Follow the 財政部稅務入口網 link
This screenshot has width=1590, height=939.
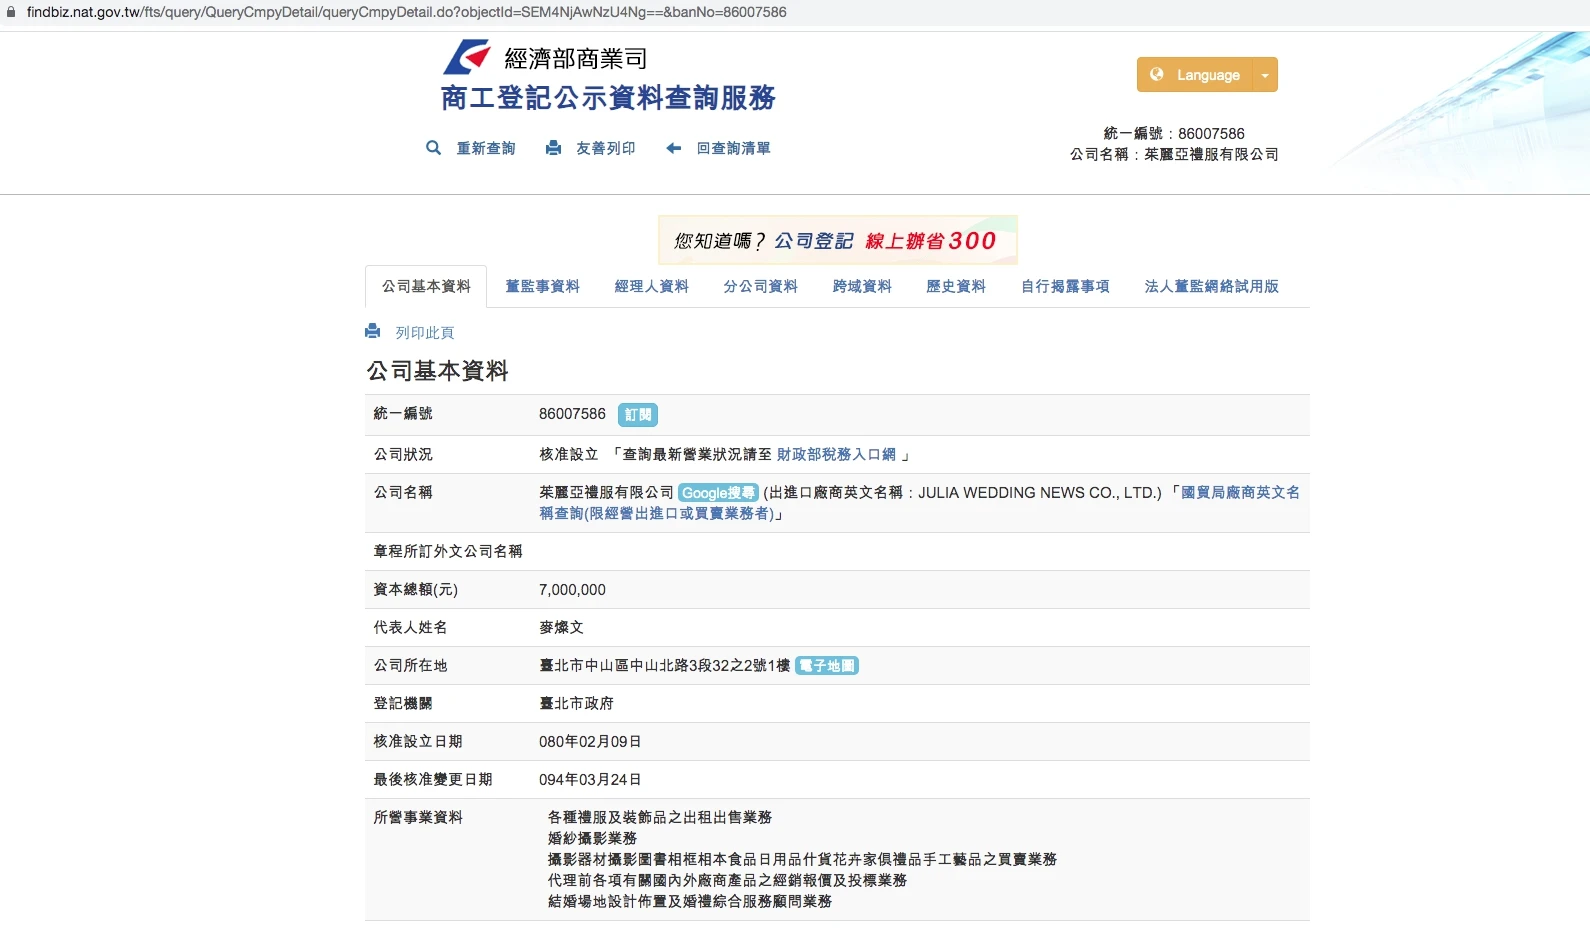point(836,455)
